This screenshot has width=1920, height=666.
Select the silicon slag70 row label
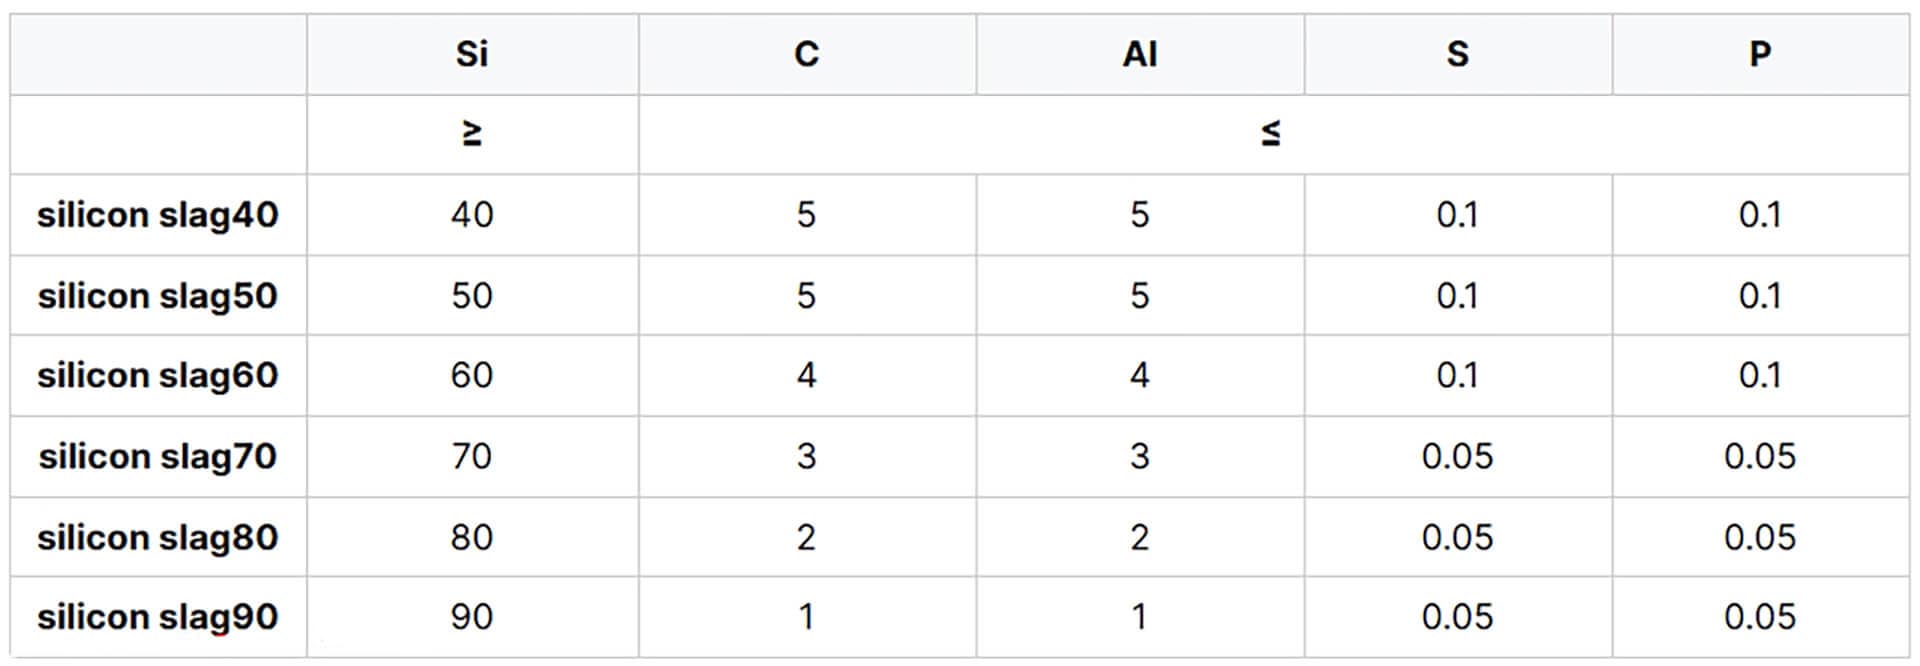point(158,457)
